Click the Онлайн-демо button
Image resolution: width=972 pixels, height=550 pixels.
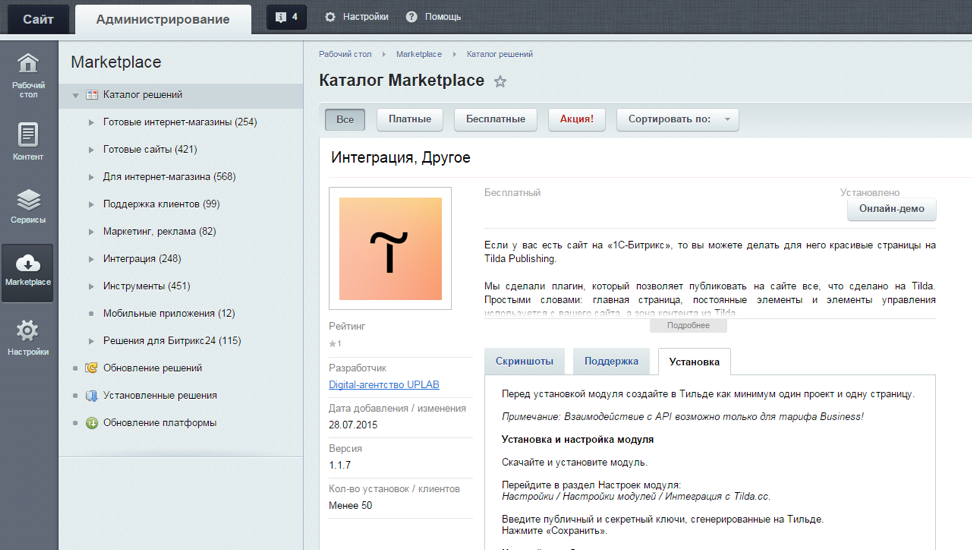coord(891,210)
